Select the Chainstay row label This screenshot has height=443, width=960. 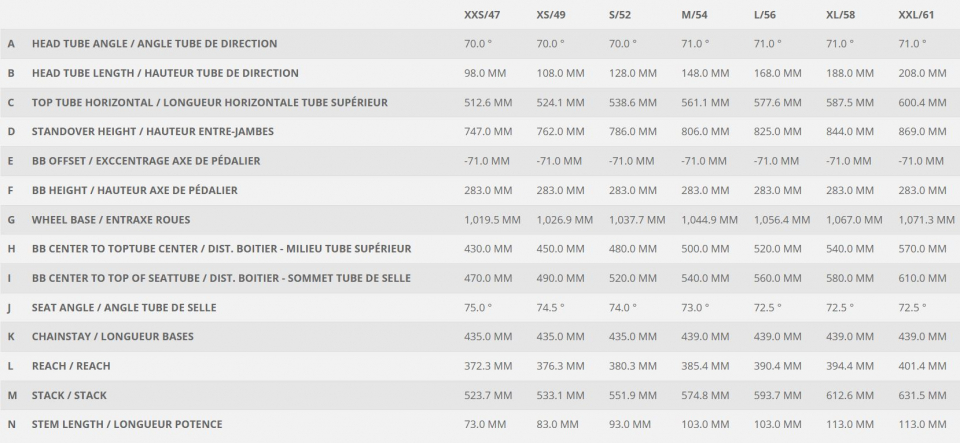[113, 337]
